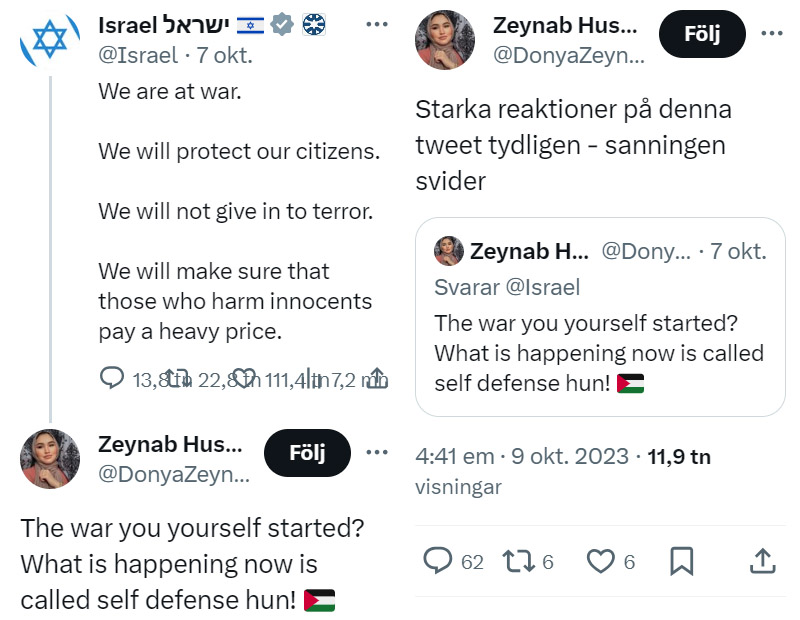Click the @Israel mention after "Svarar"

point(543,287)
